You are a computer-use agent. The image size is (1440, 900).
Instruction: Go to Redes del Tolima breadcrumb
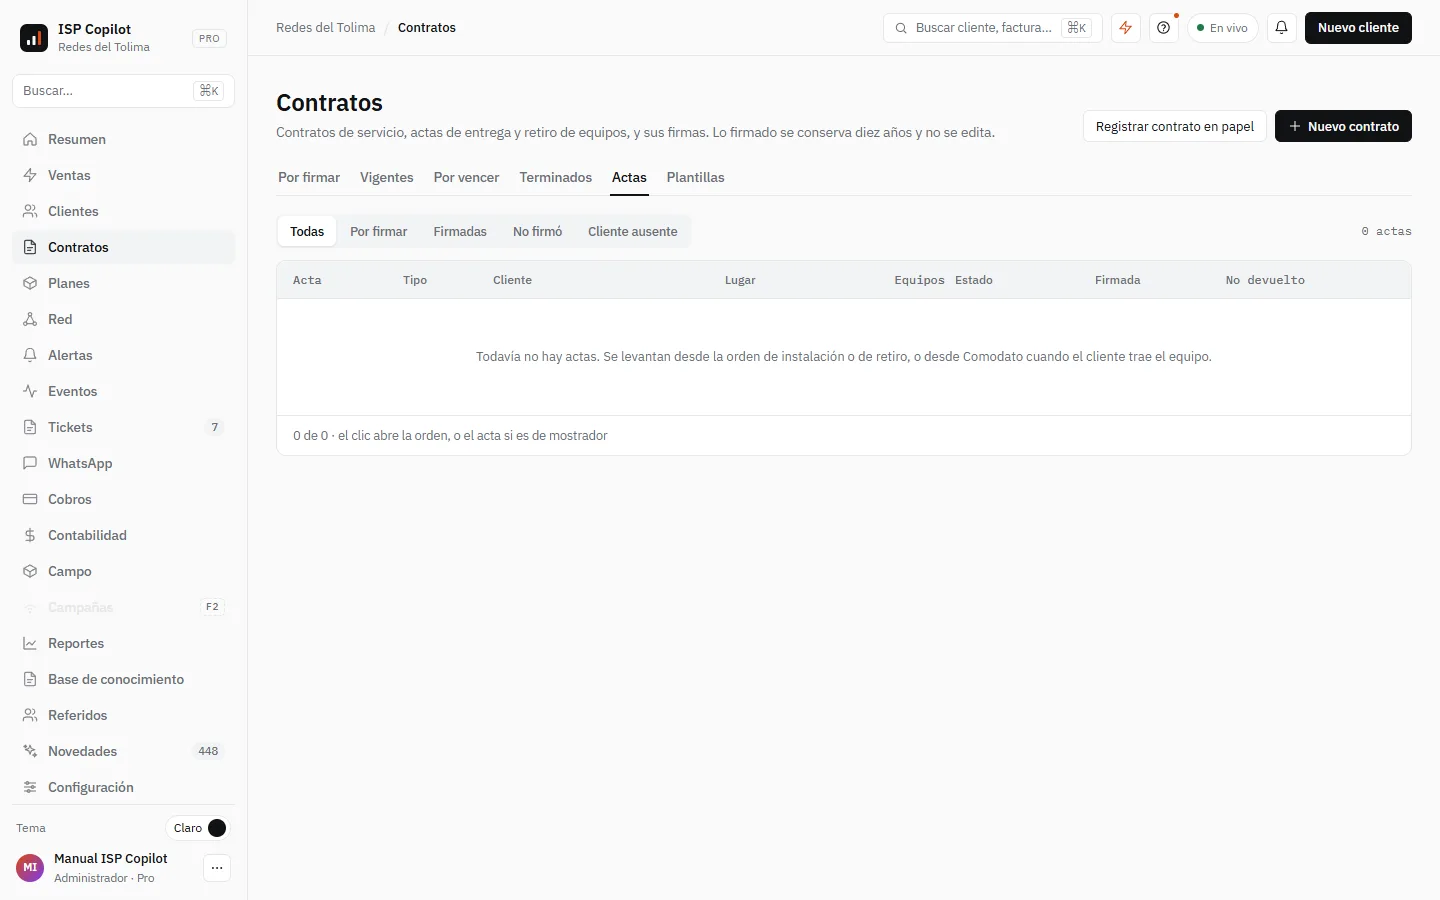[x=326, y=28]
